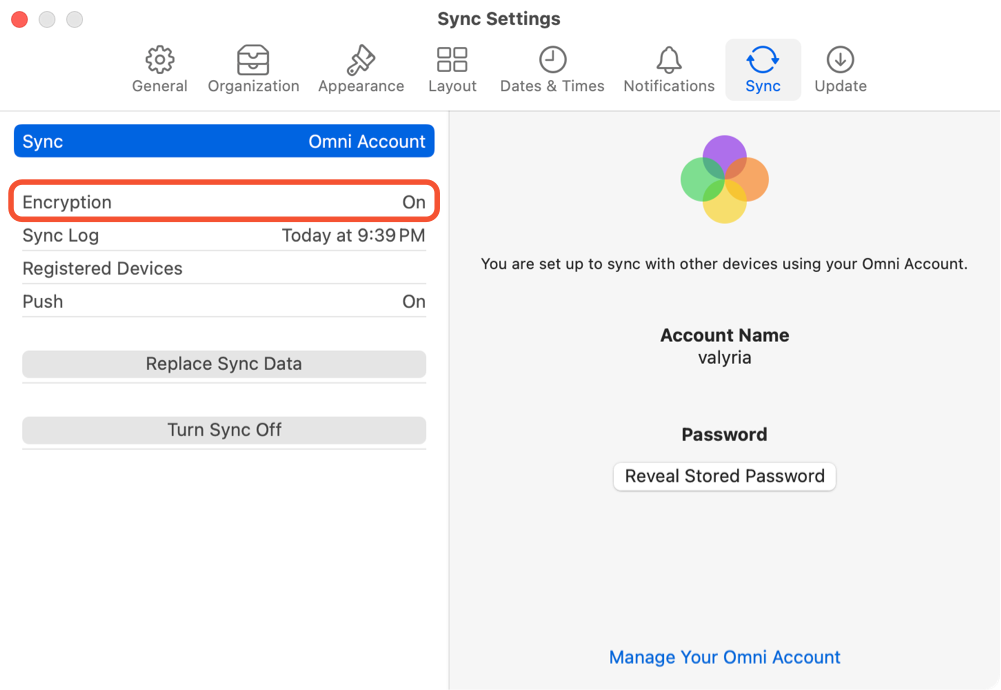Screen dimensions: 1001x690
Task: Open the Sync Log row
Action: click(x=224, y=236)
